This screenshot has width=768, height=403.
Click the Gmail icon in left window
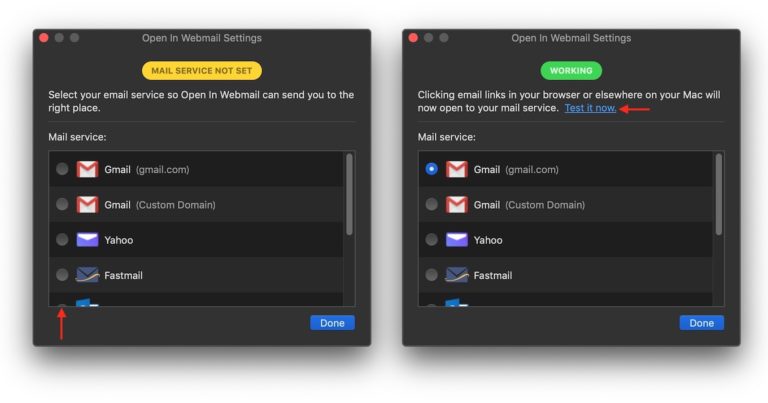[87, 169]
